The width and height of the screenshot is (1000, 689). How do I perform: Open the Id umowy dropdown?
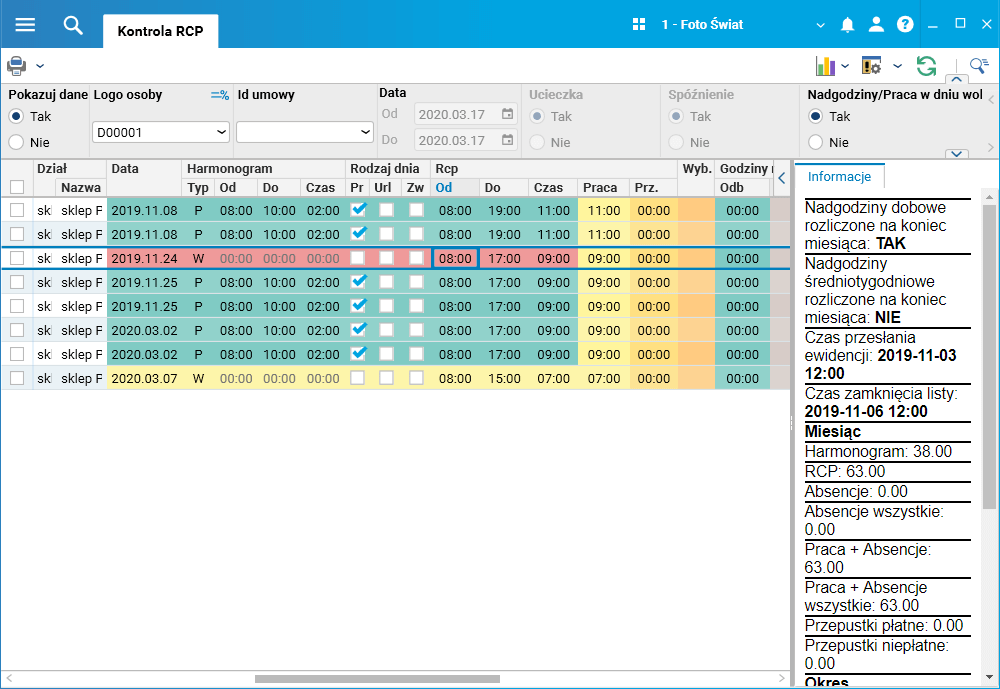tap(305, 132)
